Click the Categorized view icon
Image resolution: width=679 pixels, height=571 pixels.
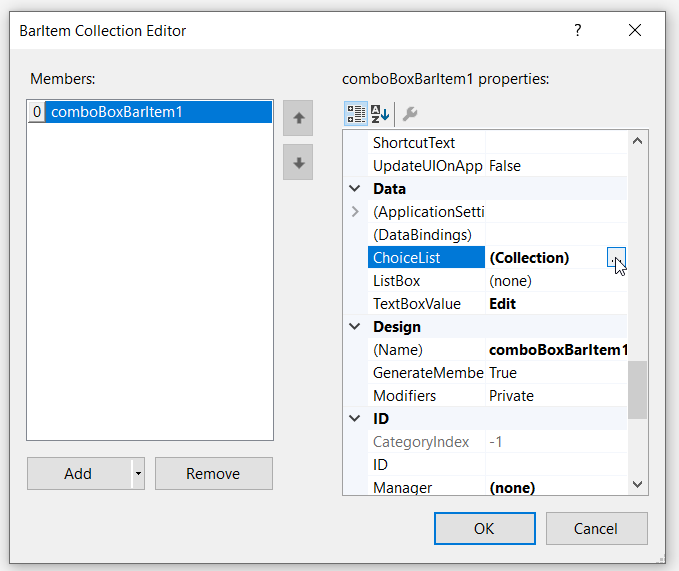tap(355, 113)
